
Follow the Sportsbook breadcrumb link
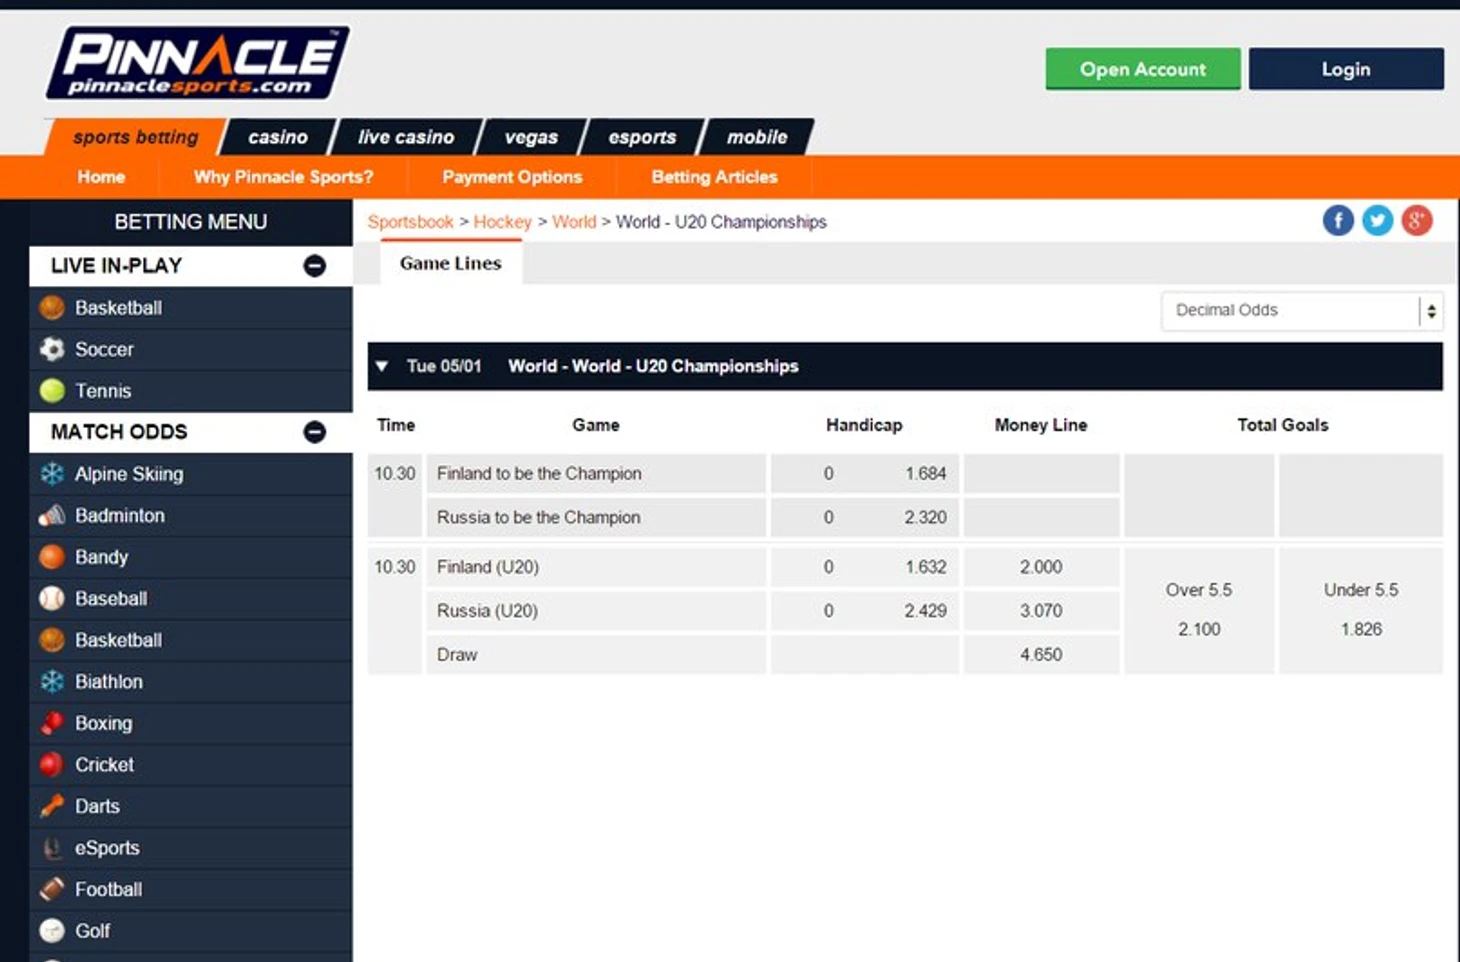click(x=411, y=222)
